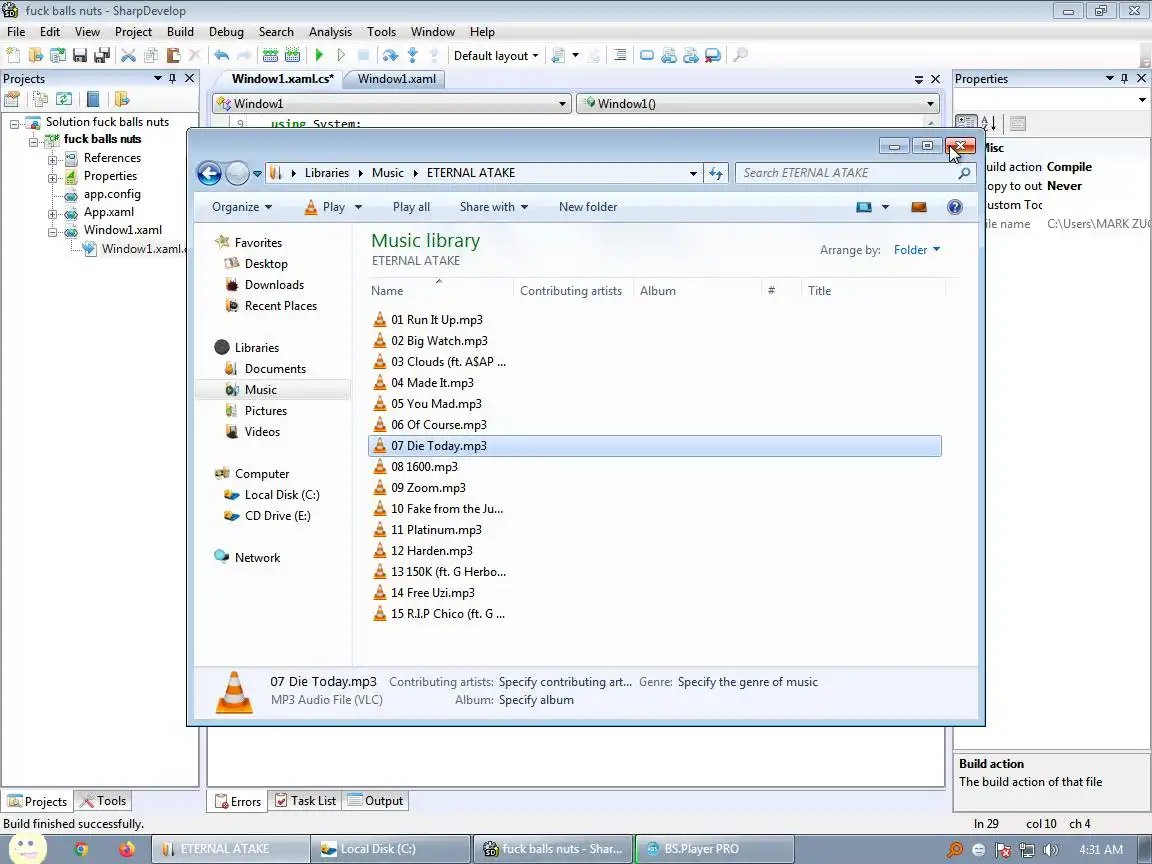Click the Change your view icon in Explorer

pos(864,207)
